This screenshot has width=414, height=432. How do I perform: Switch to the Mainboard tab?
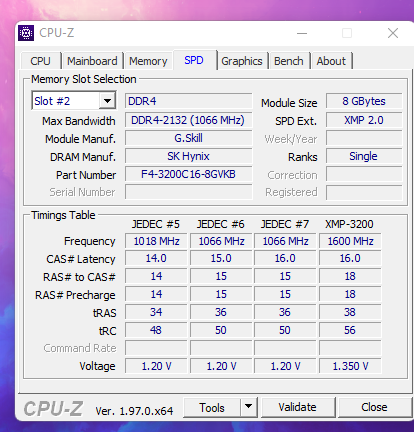[x=92, y=61]
